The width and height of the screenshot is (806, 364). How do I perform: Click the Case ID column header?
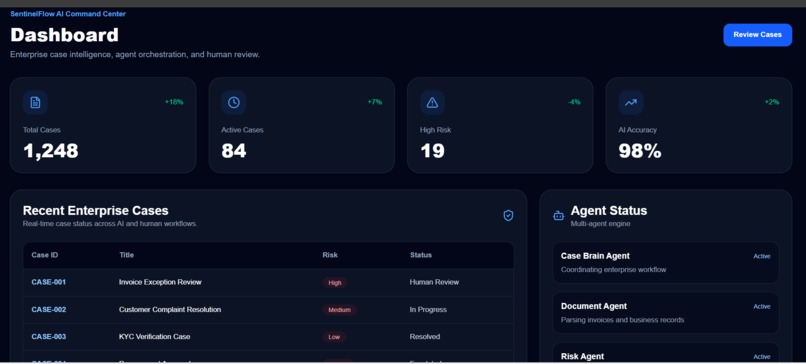(x=45, y=255)
